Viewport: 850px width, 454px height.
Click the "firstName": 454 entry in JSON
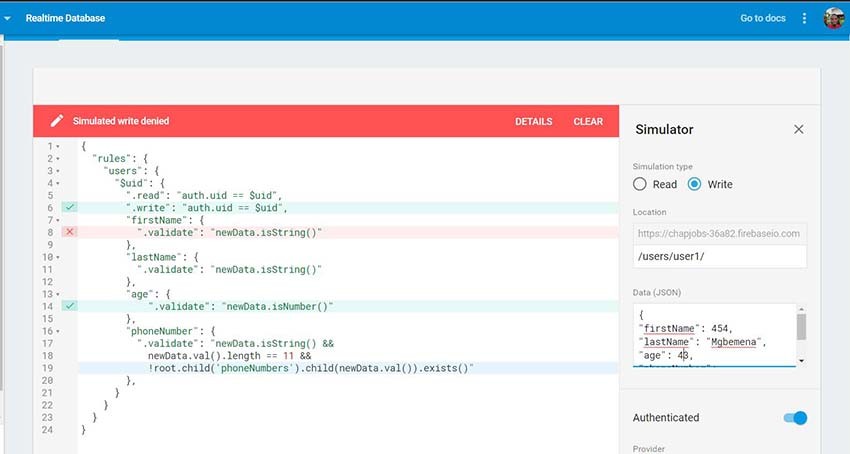[x=686, y=328]
